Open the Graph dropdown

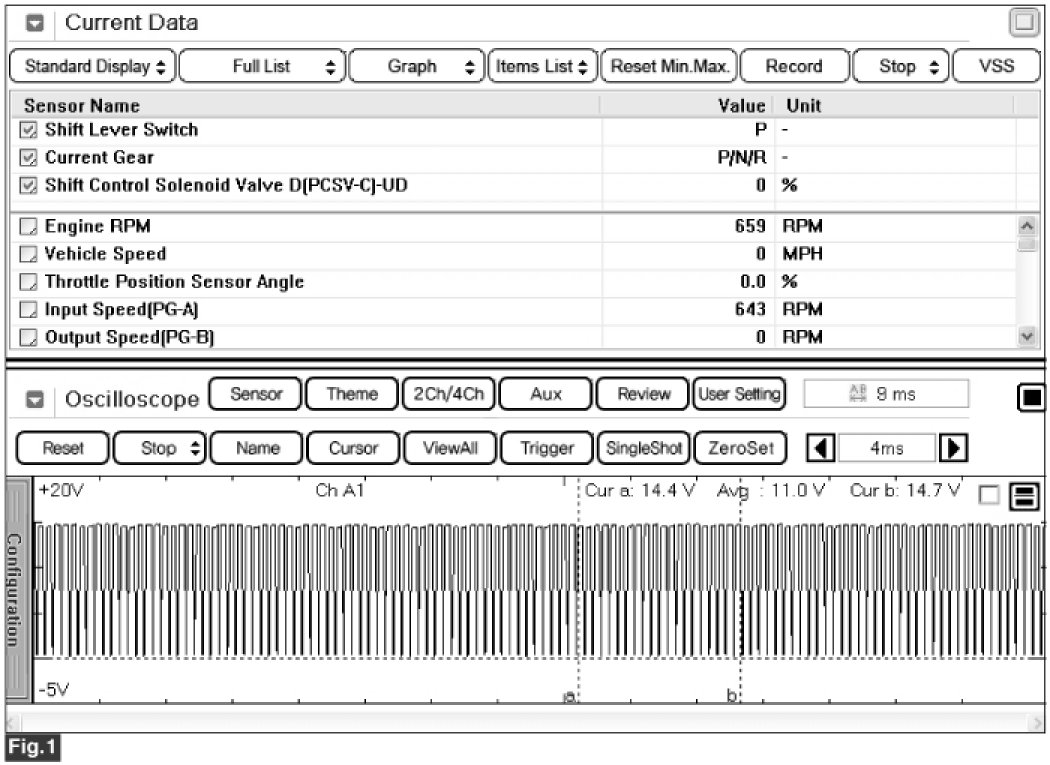[418, 67]
